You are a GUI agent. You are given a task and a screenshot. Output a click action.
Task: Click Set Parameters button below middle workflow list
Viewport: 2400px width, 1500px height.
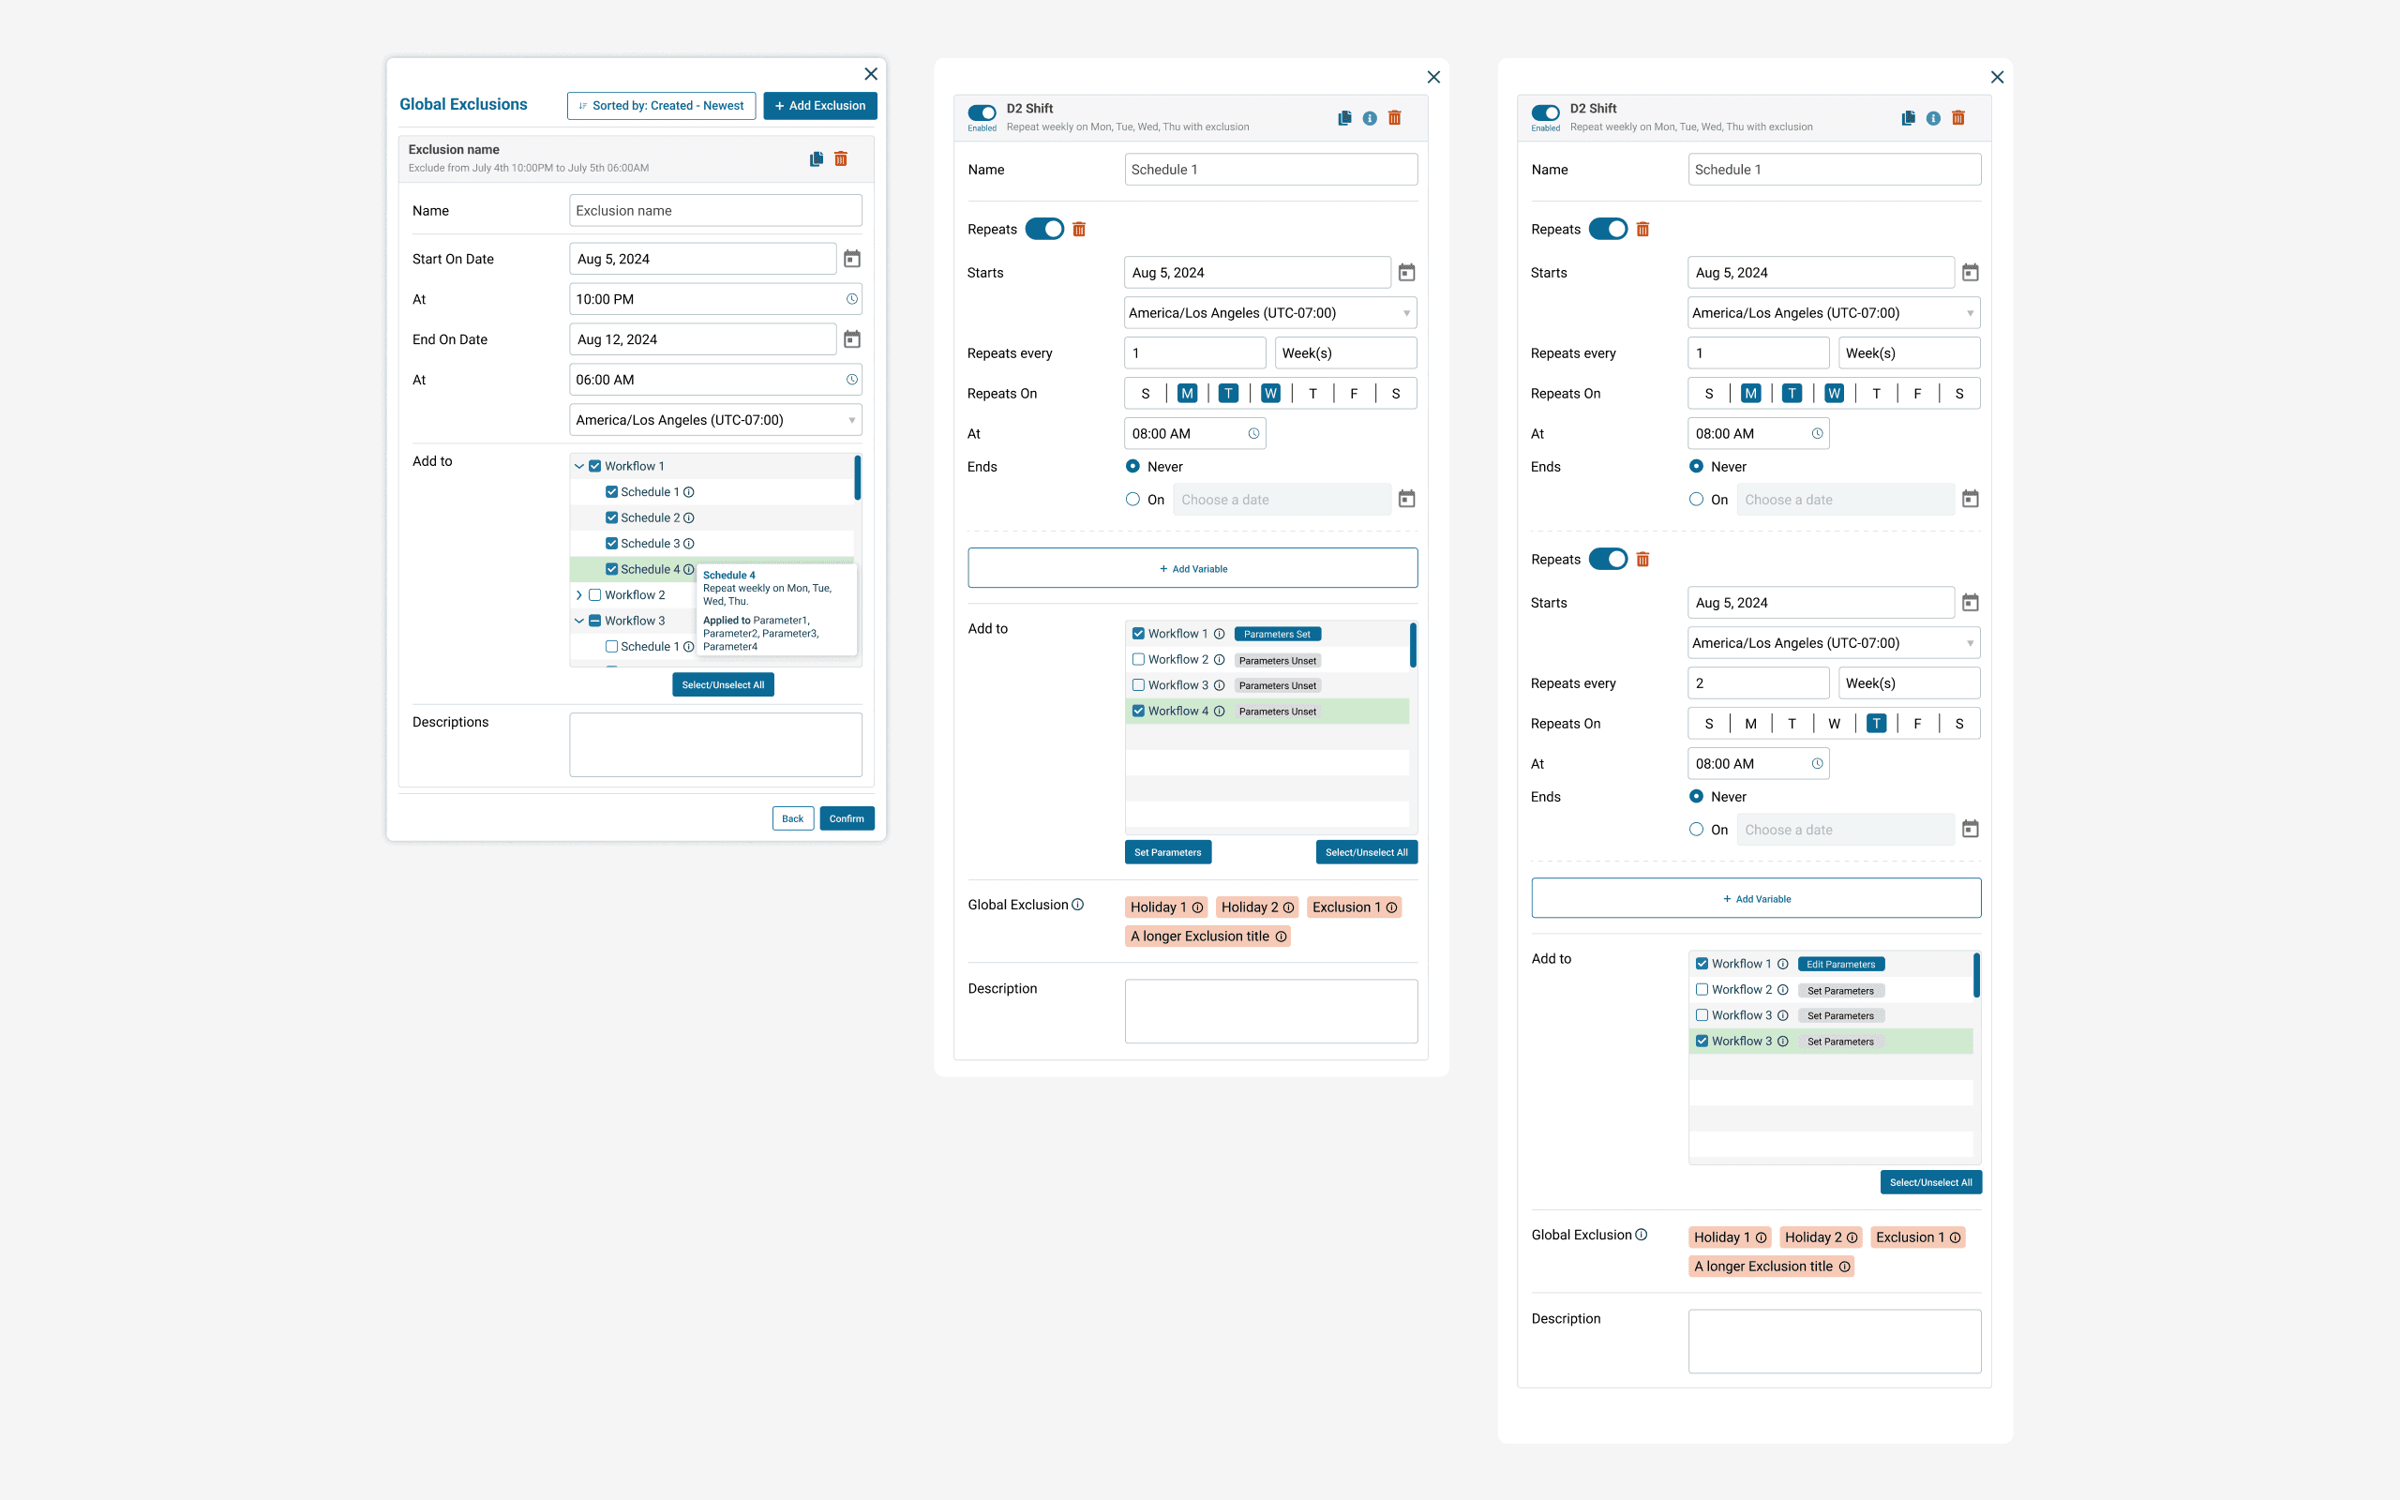tap(1168, 853)
